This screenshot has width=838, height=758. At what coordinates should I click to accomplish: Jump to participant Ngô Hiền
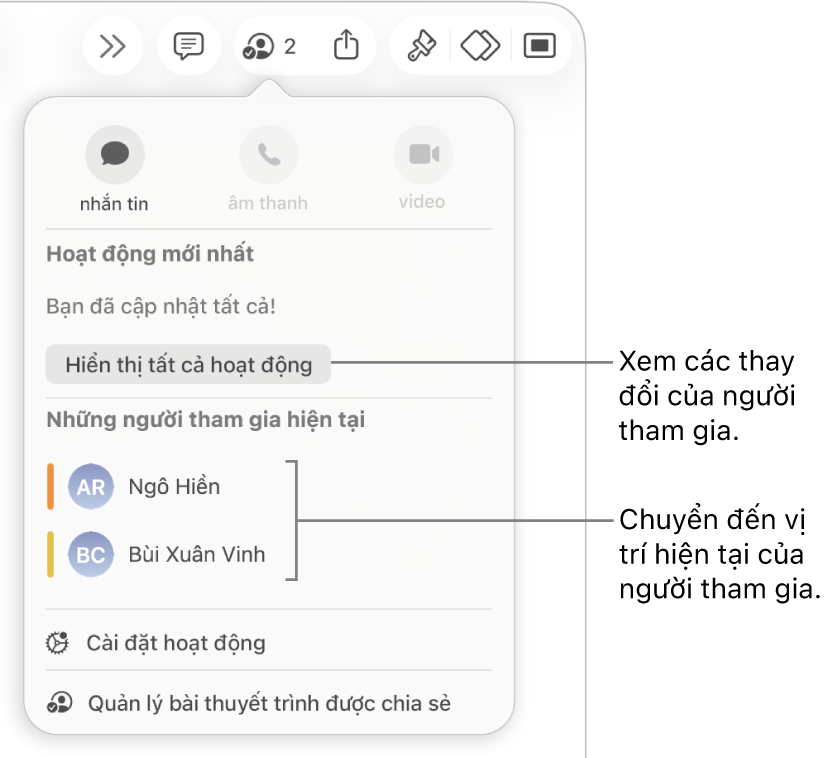(174, 486)
